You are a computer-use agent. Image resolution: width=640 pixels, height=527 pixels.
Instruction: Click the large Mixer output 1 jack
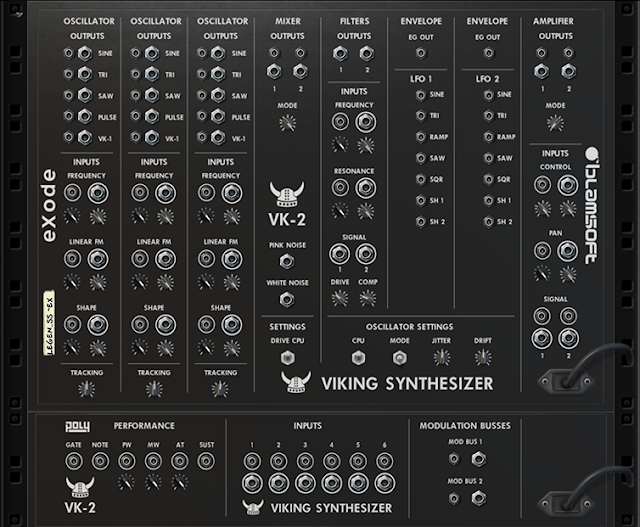pos(274,71)
